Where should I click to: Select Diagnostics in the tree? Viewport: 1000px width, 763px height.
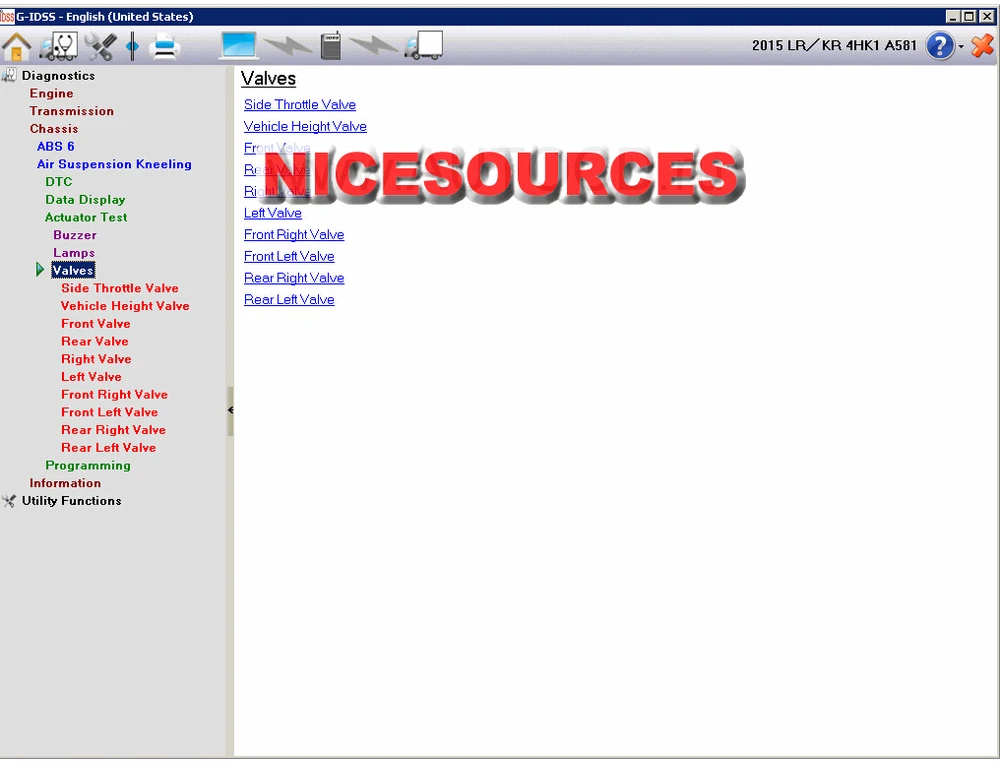(58, 75)
